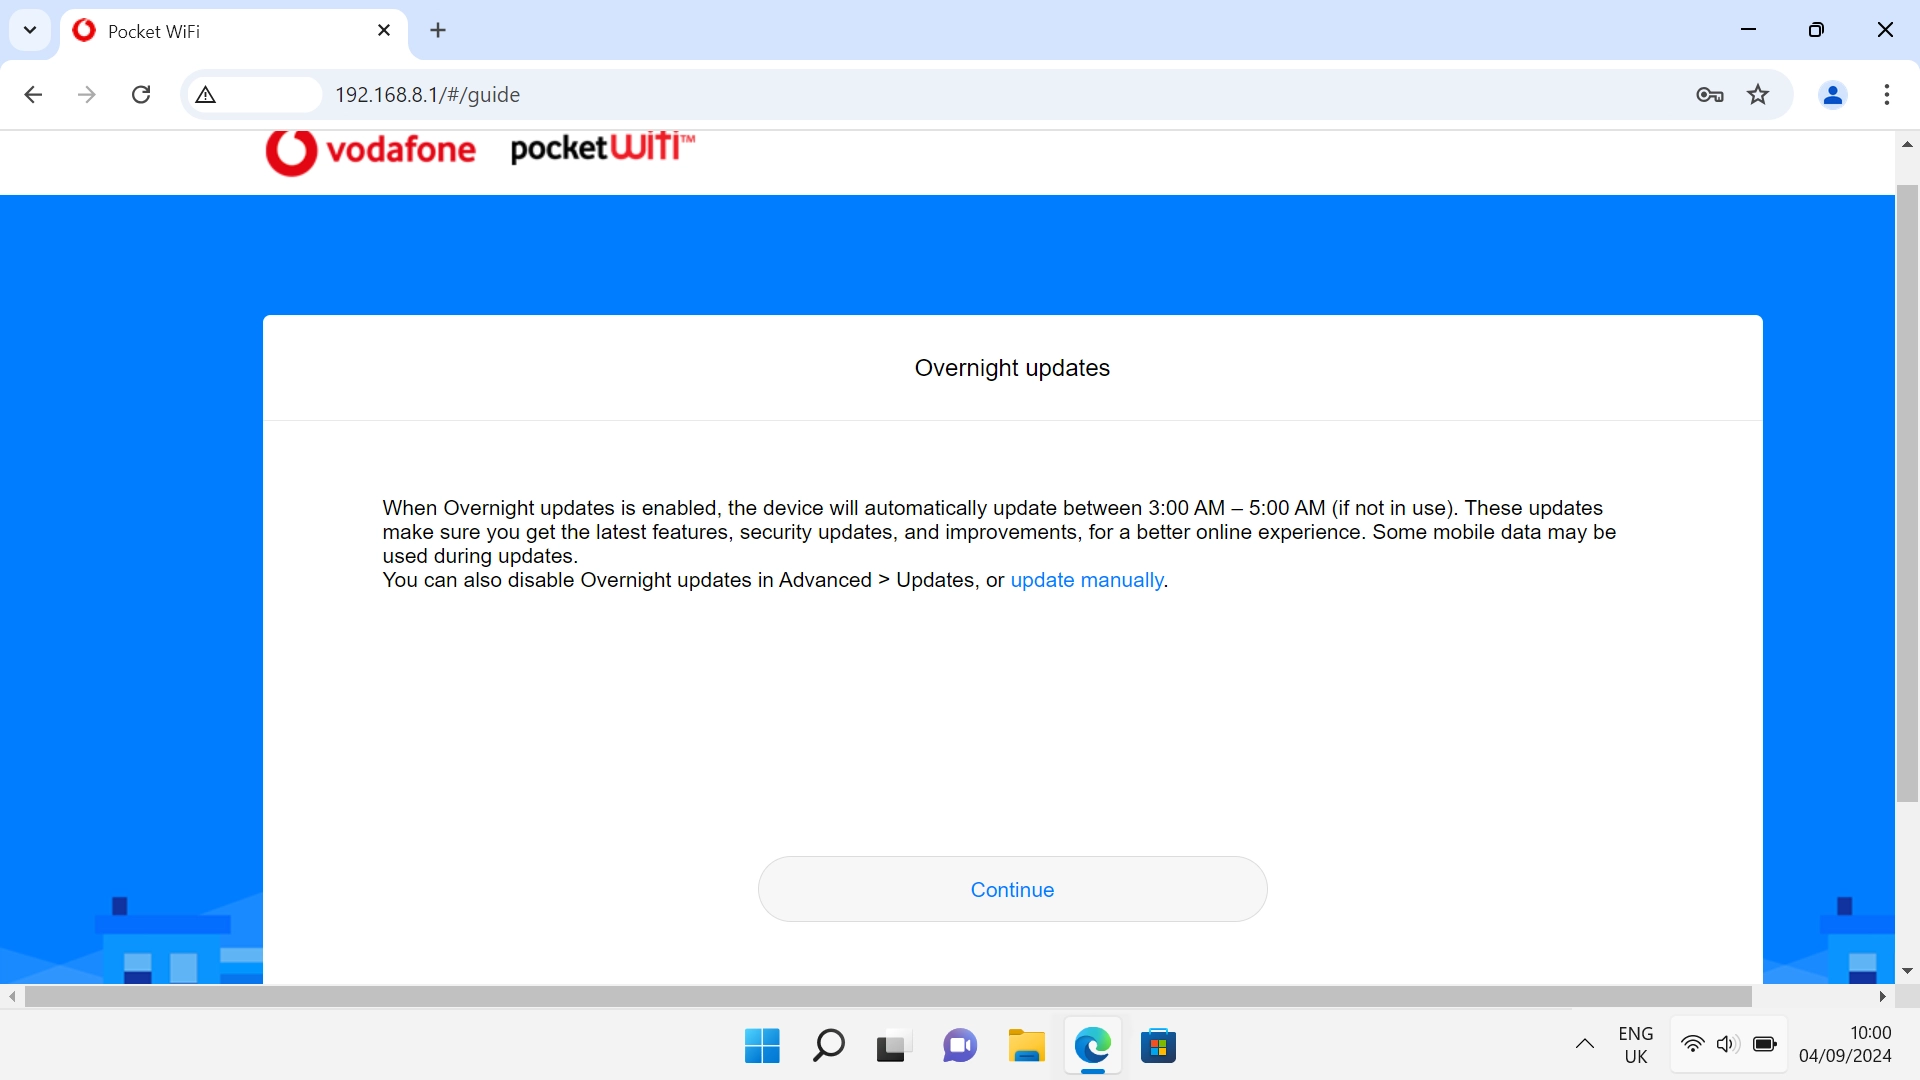
Task: Bookmark this page with the star icon
Action: point(1758,94)
